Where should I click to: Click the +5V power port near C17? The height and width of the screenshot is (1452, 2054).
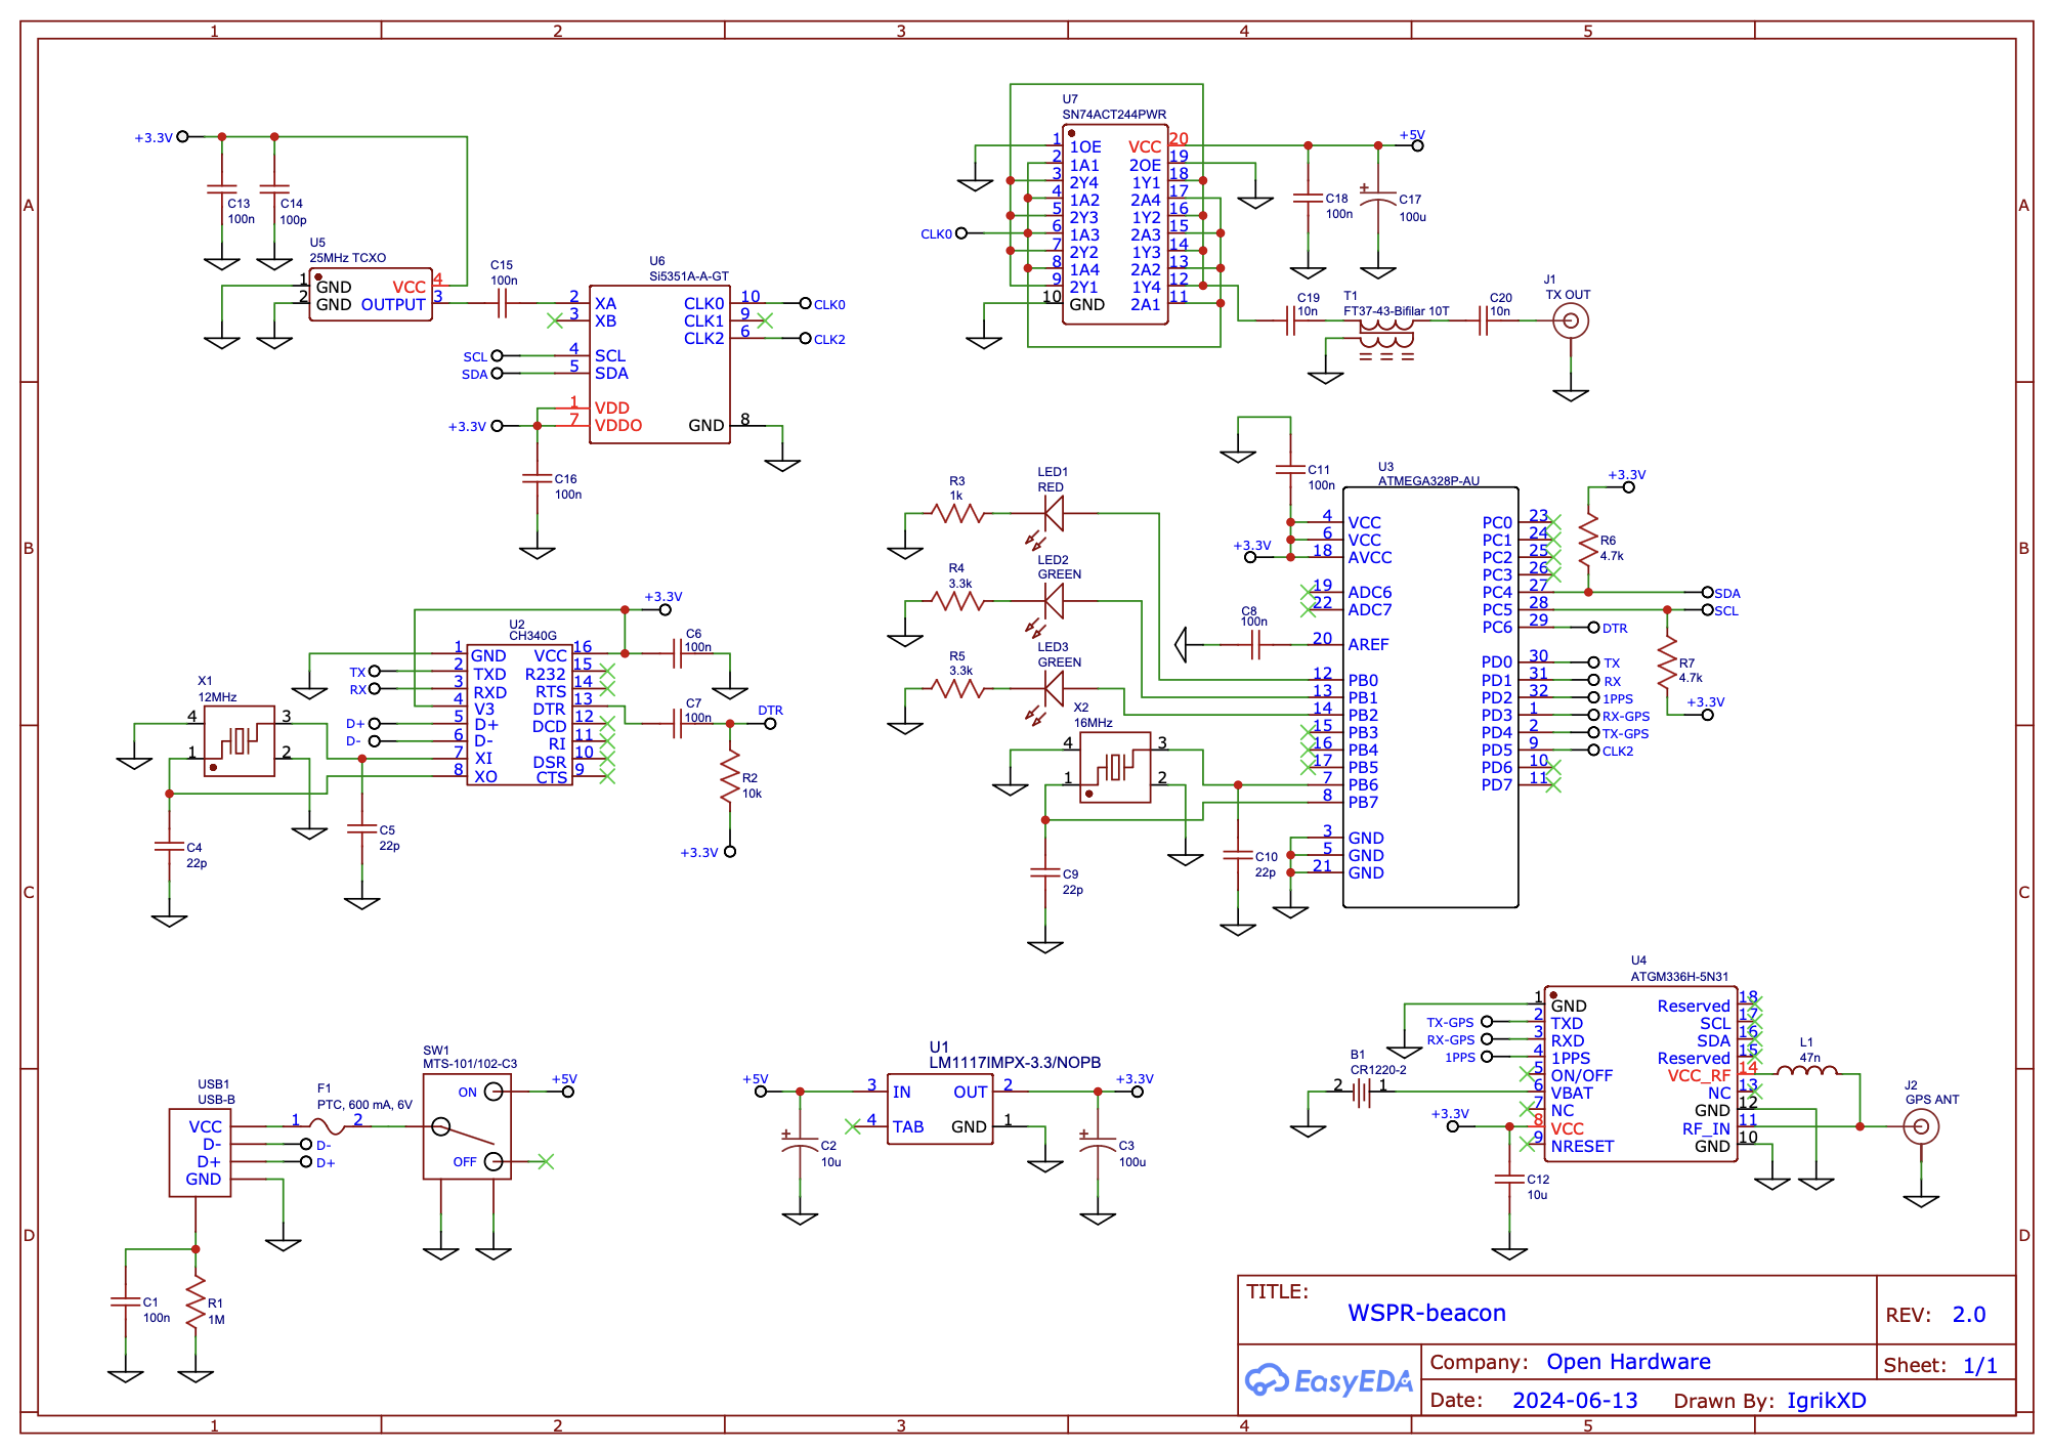1414,140
